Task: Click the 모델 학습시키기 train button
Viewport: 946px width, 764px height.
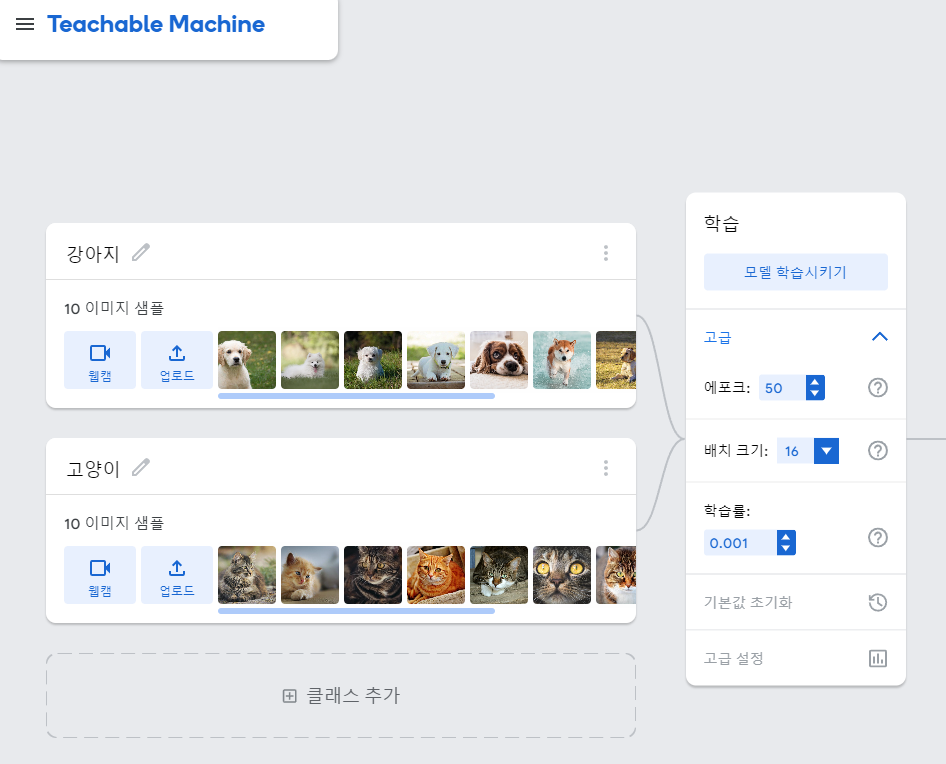Action: (796, 272)
